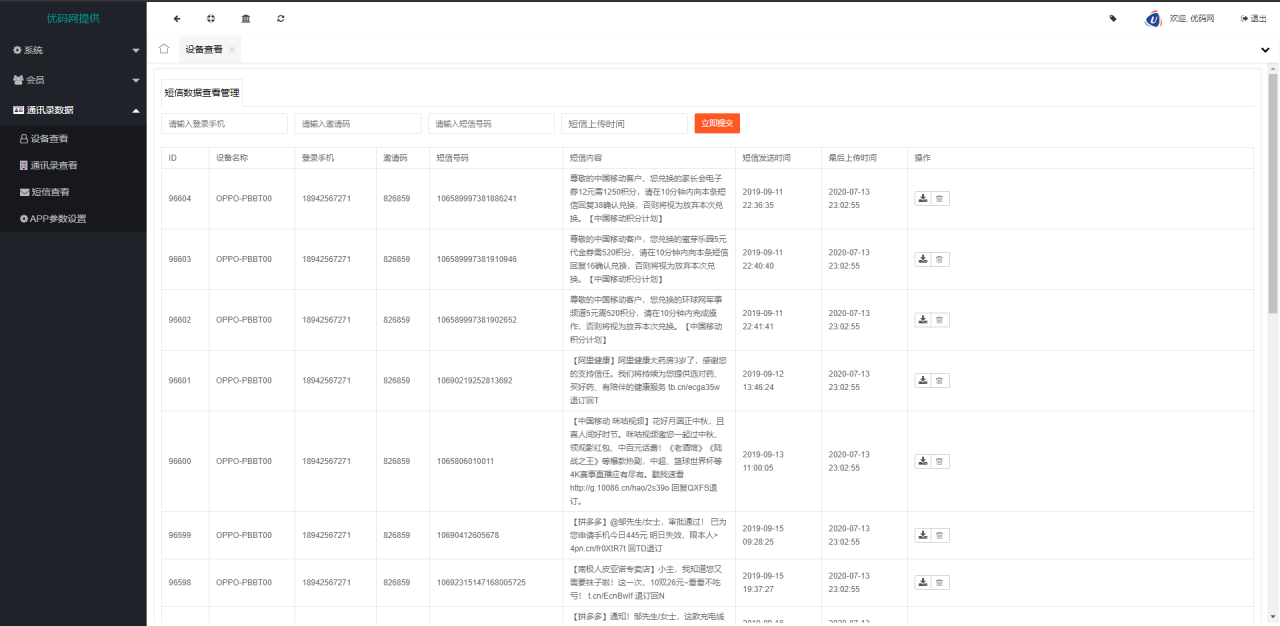Click the fullscreen crosshair icon in the toolbar
The height and width of the screenshot is (626, 1280).
tap(210, 18)
